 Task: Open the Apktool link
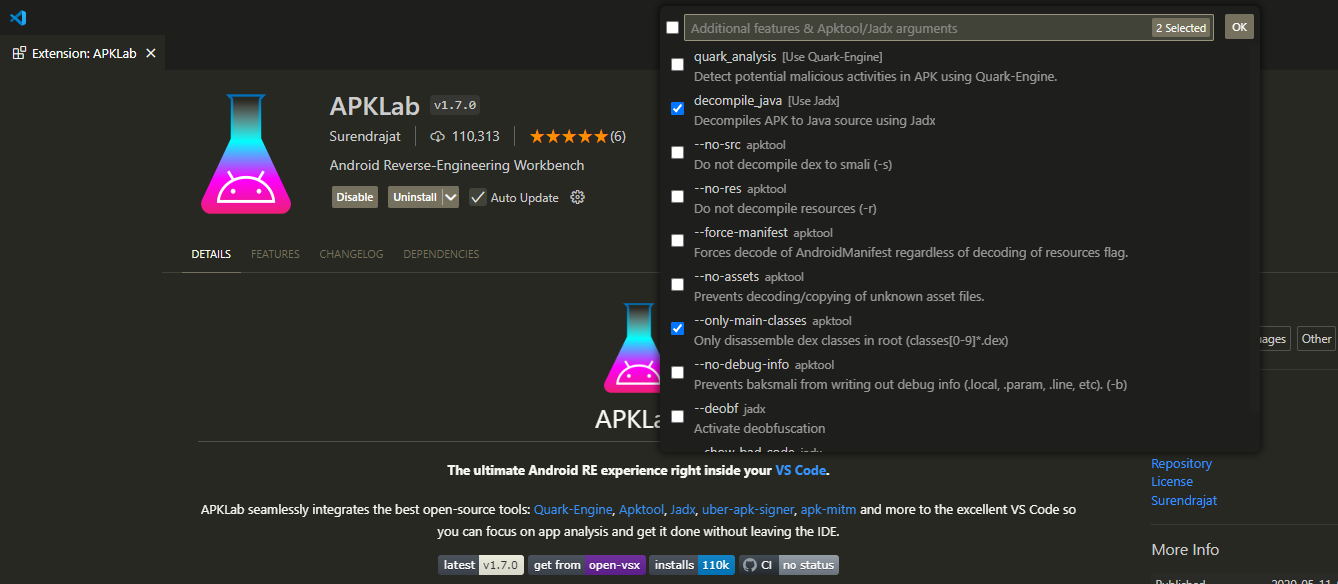click(x=641, y=509)
